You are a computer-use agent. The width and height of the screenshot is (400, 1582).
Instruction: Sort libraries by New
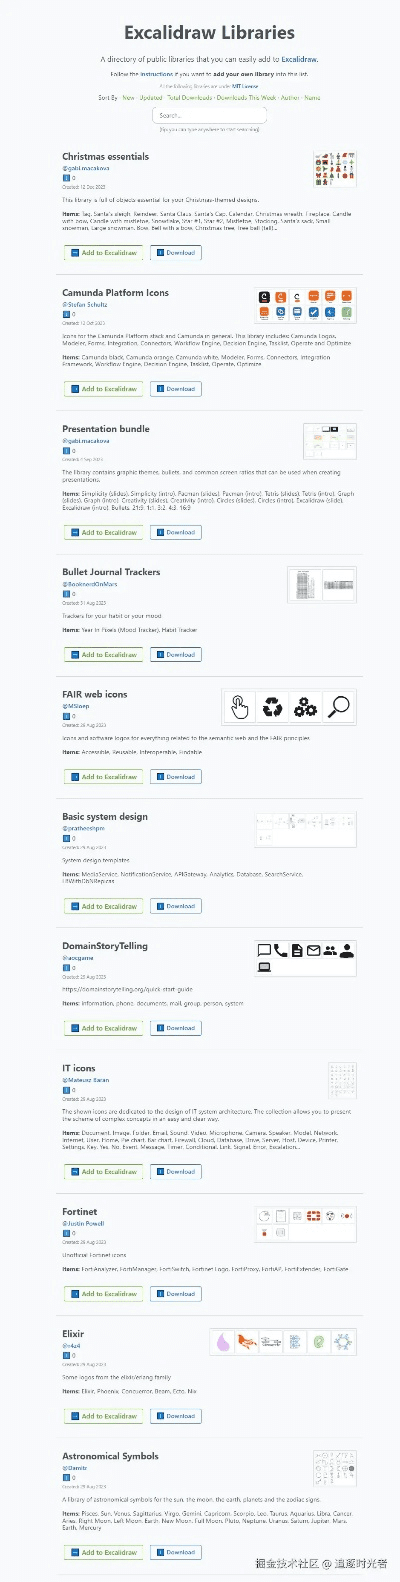click(x=128, y=98)
